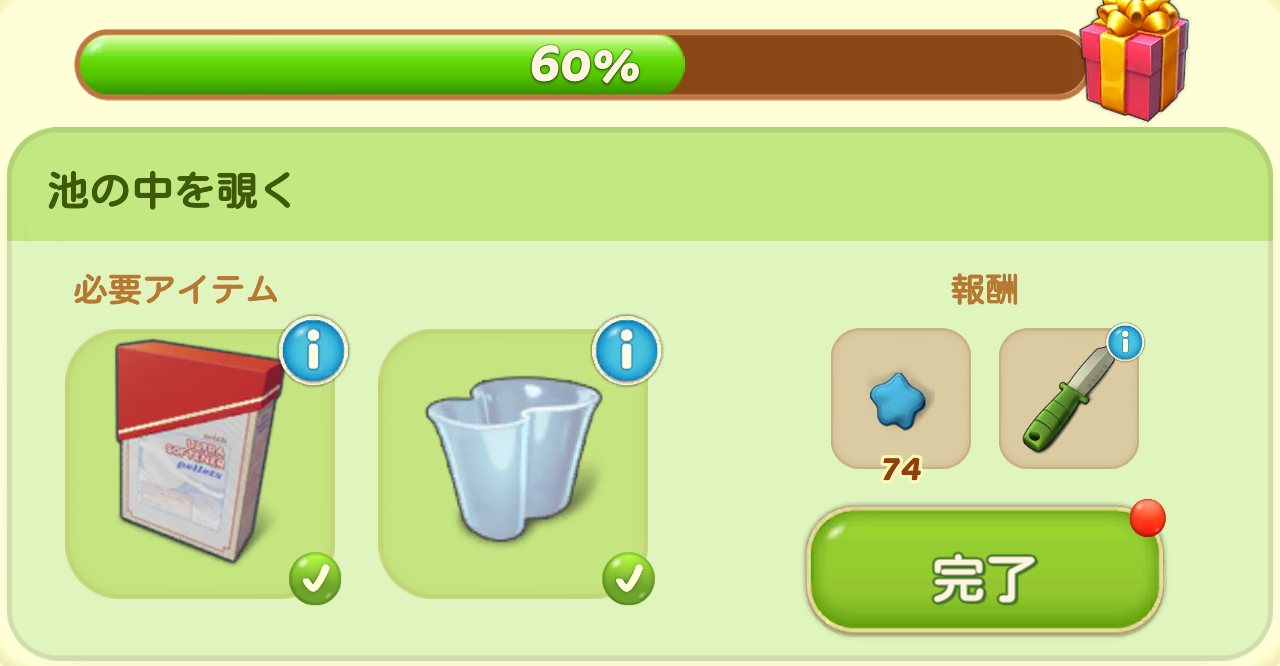Click the gift box at progress bar end
This screenshot has width=1280, height=666.
(x=1135, y=60)
